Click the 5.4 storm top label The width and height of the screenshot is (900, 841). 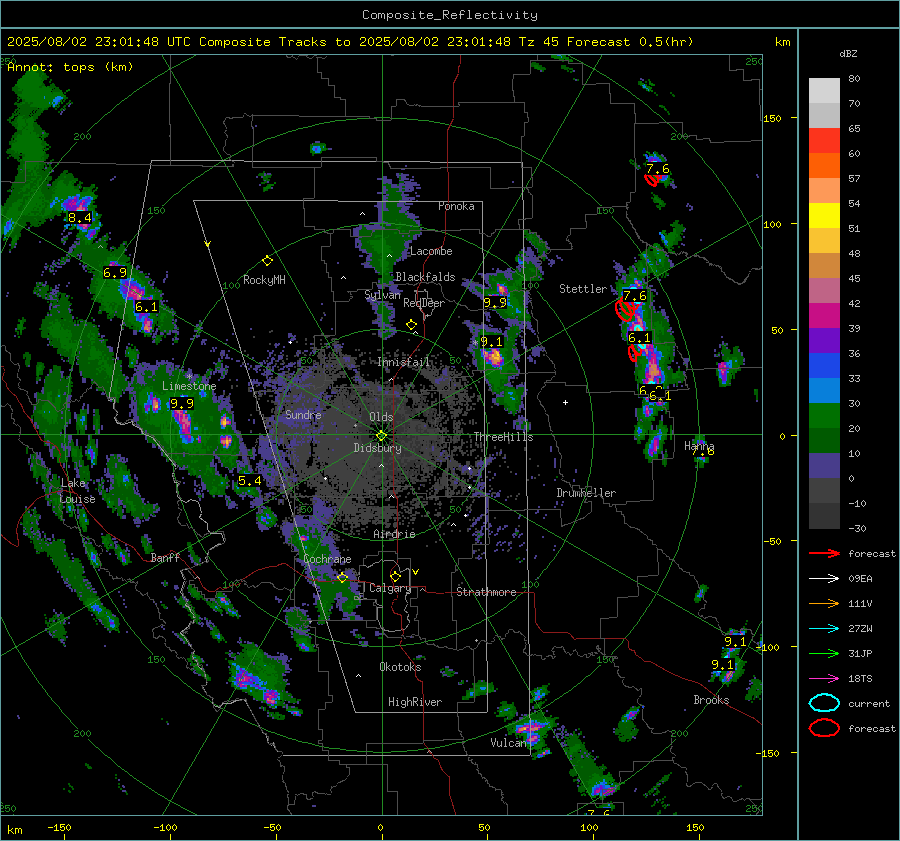pyautogui.click(x=250, y=481)
